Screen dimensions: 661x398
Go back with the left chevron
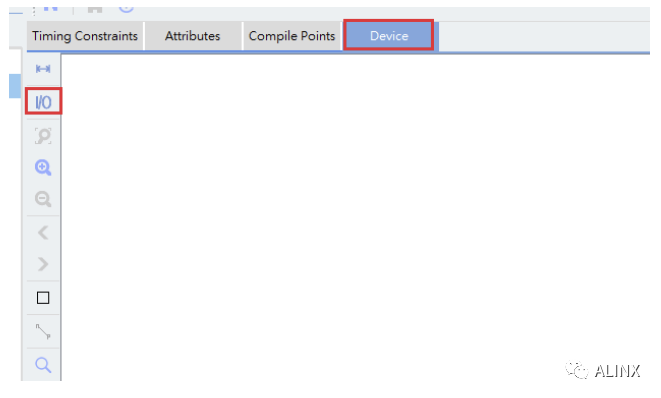pos(43,233)
